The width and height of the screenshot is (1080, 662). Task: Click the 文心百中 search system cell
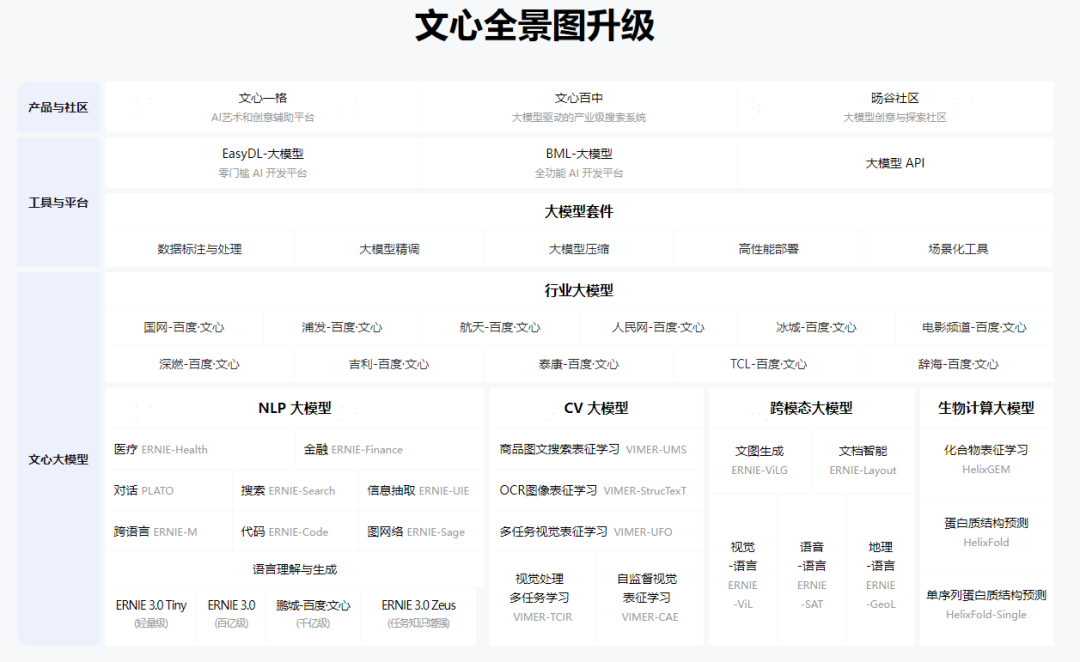pyautogui.click(x=579, y=107)
